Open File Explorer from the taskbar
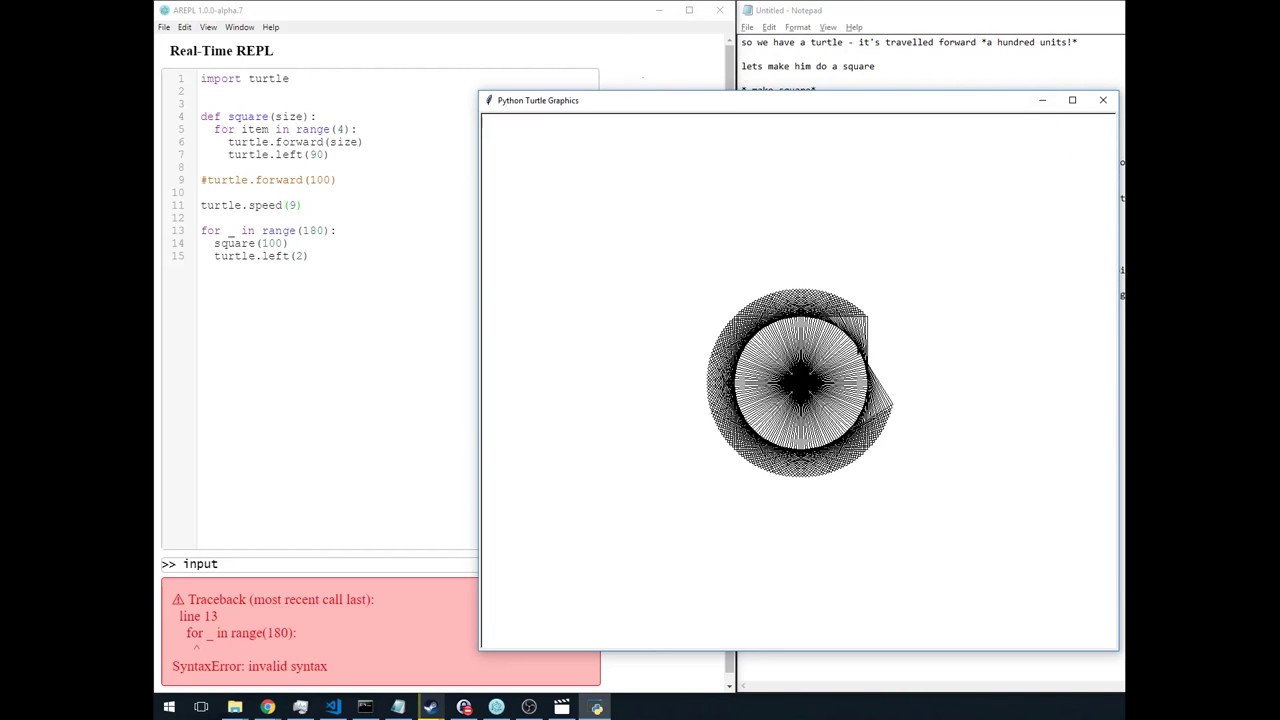The height and width of the screenshot is (720, 1280). 235,708
